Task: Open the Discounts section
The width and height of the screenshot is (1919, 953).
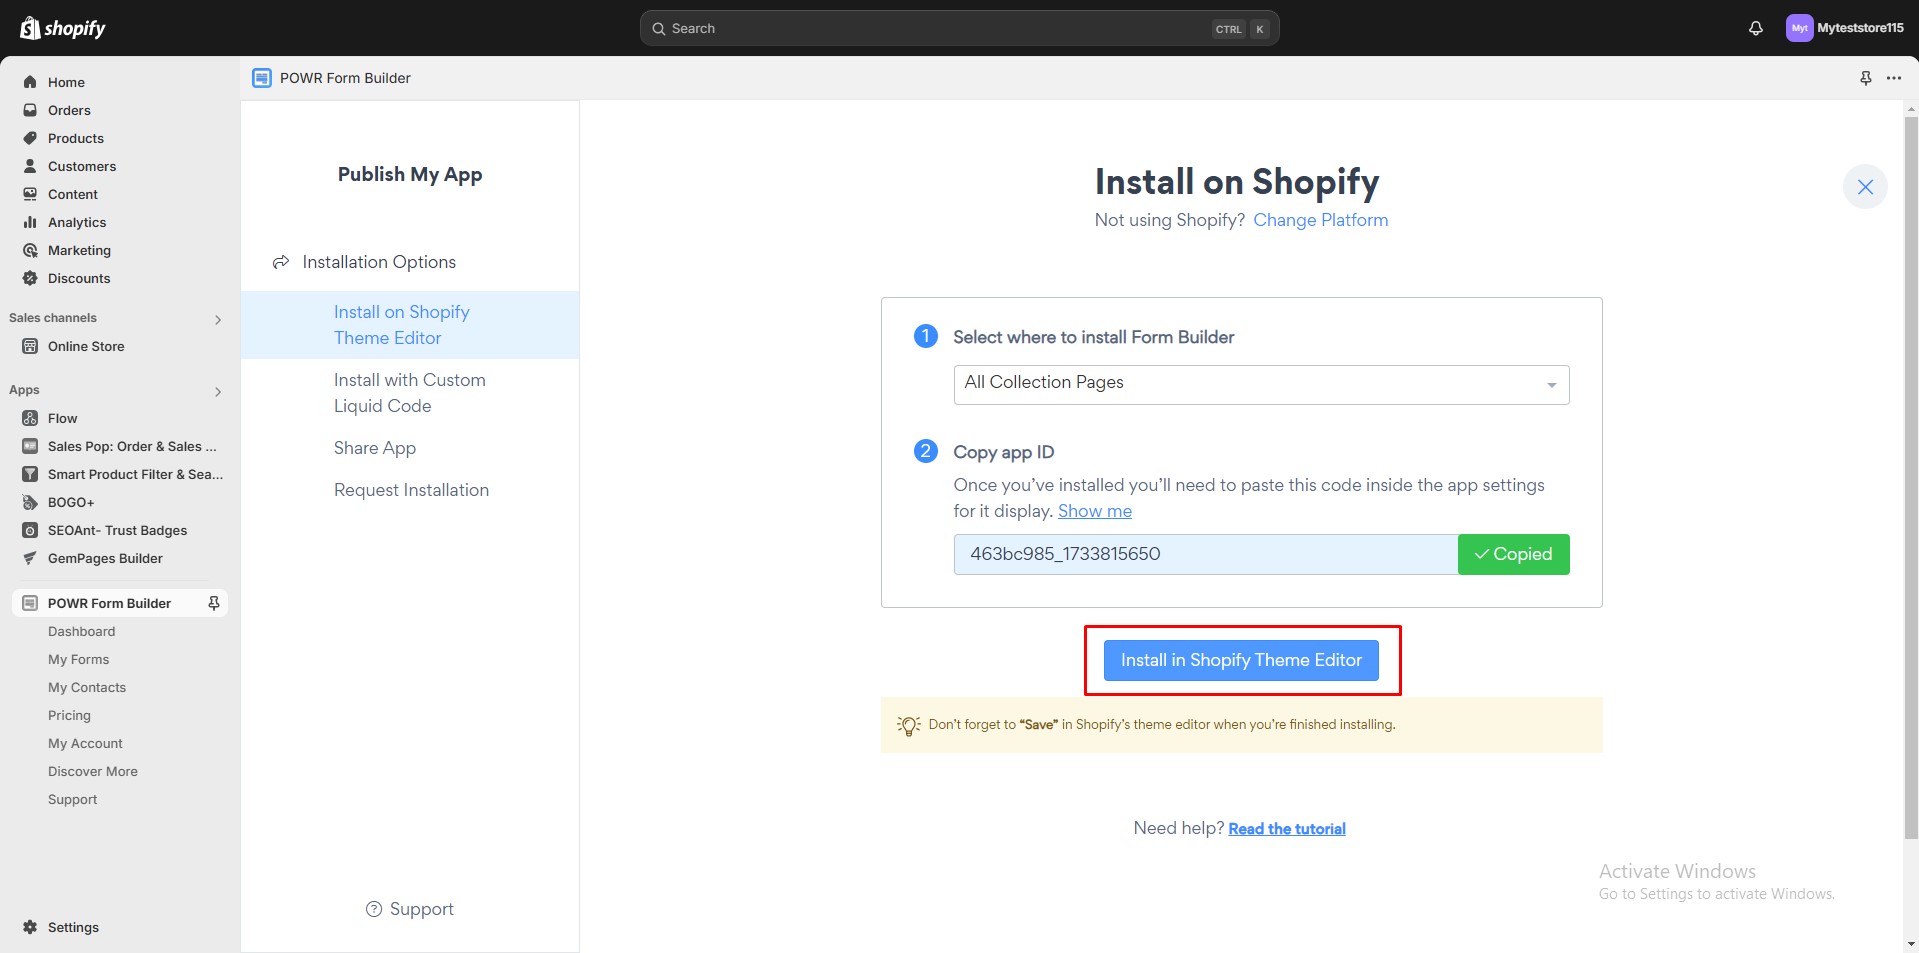Action: click(x=79, y=278)
